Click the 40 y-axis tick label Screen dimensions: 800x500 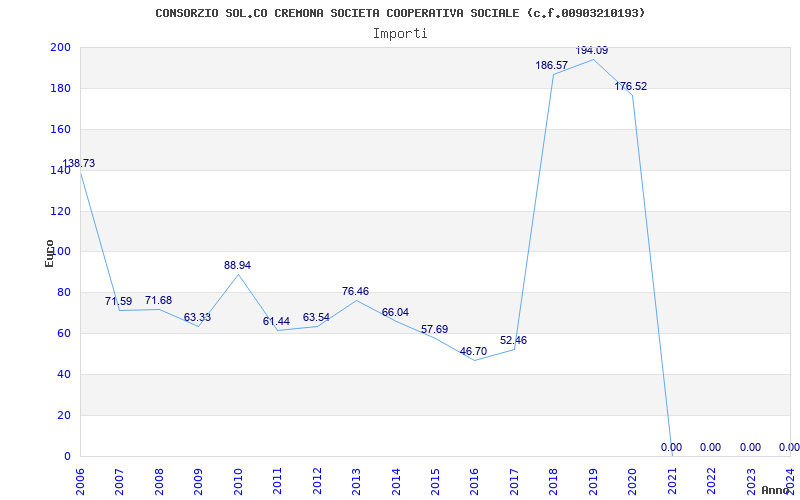point(63,374)
